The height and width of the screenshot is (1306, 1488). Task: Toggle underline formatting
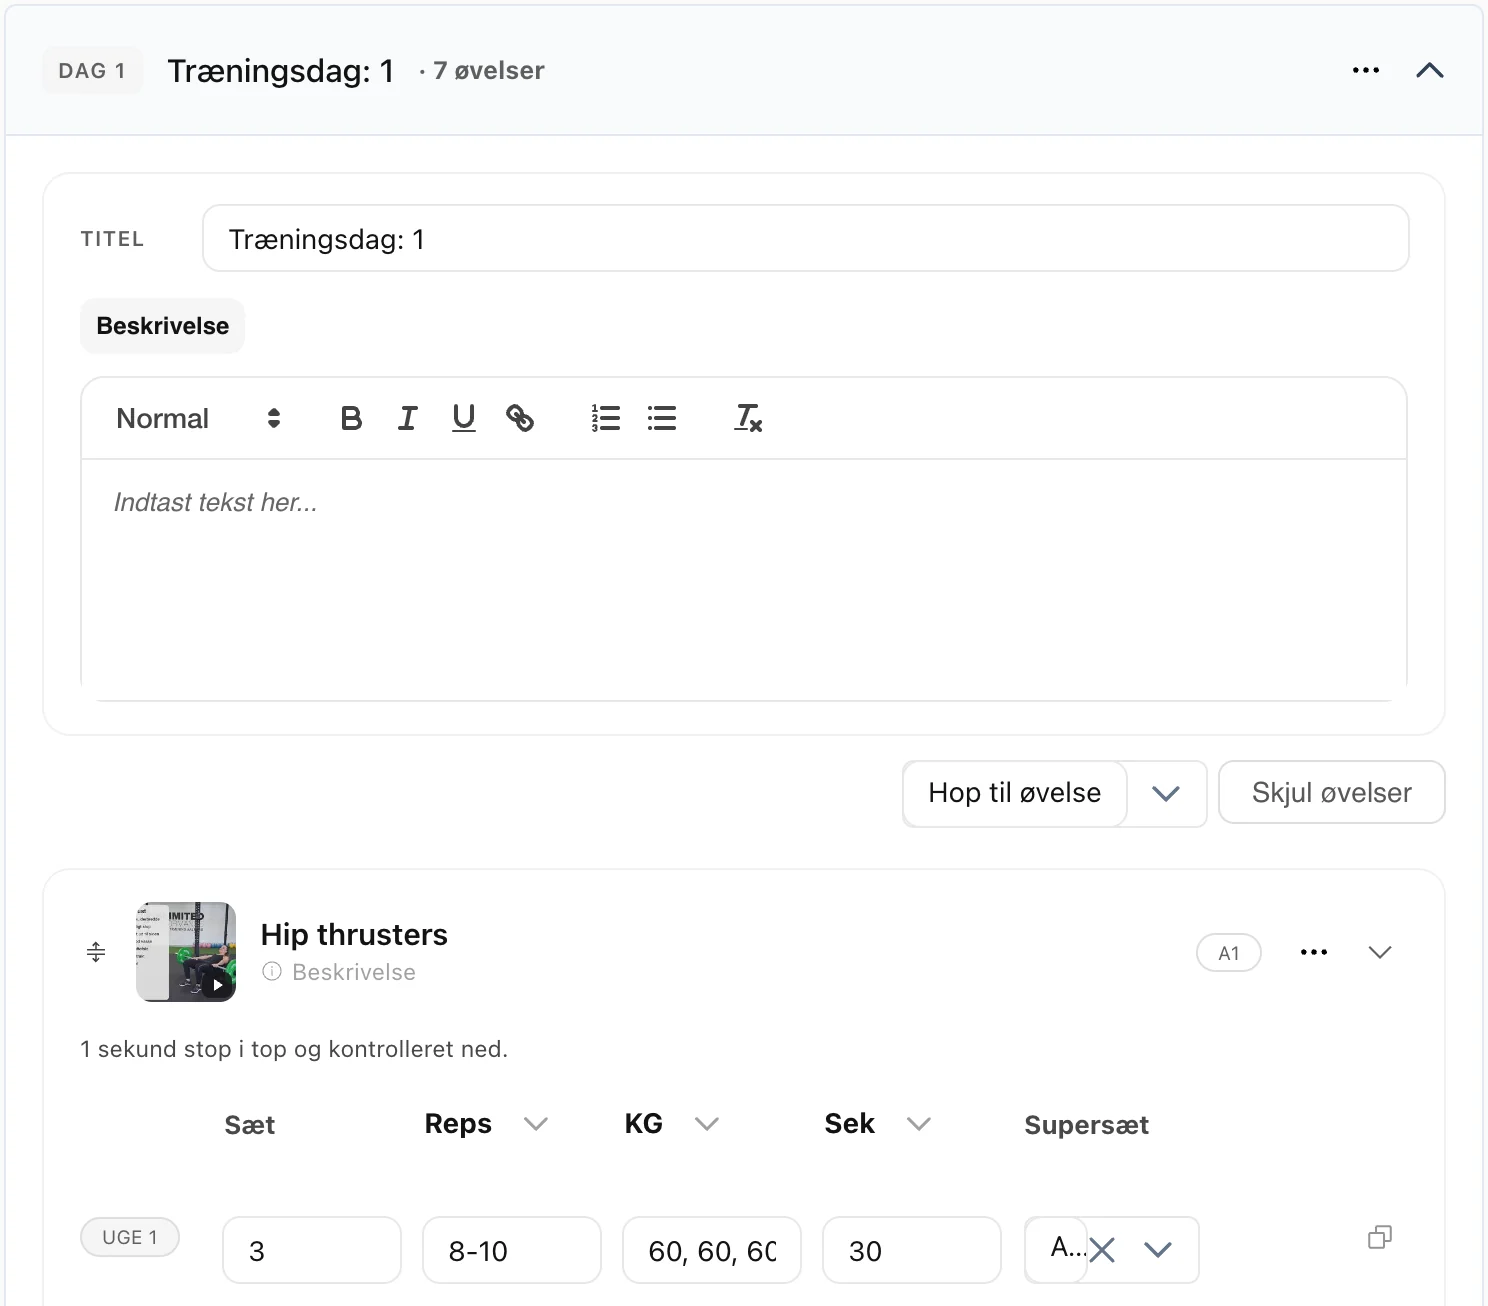coord(463,418)
